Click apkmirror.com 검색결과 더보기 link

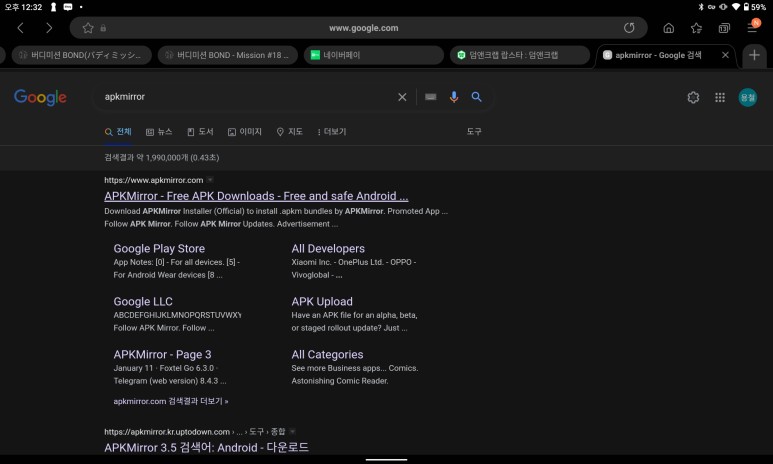point(171,401)
